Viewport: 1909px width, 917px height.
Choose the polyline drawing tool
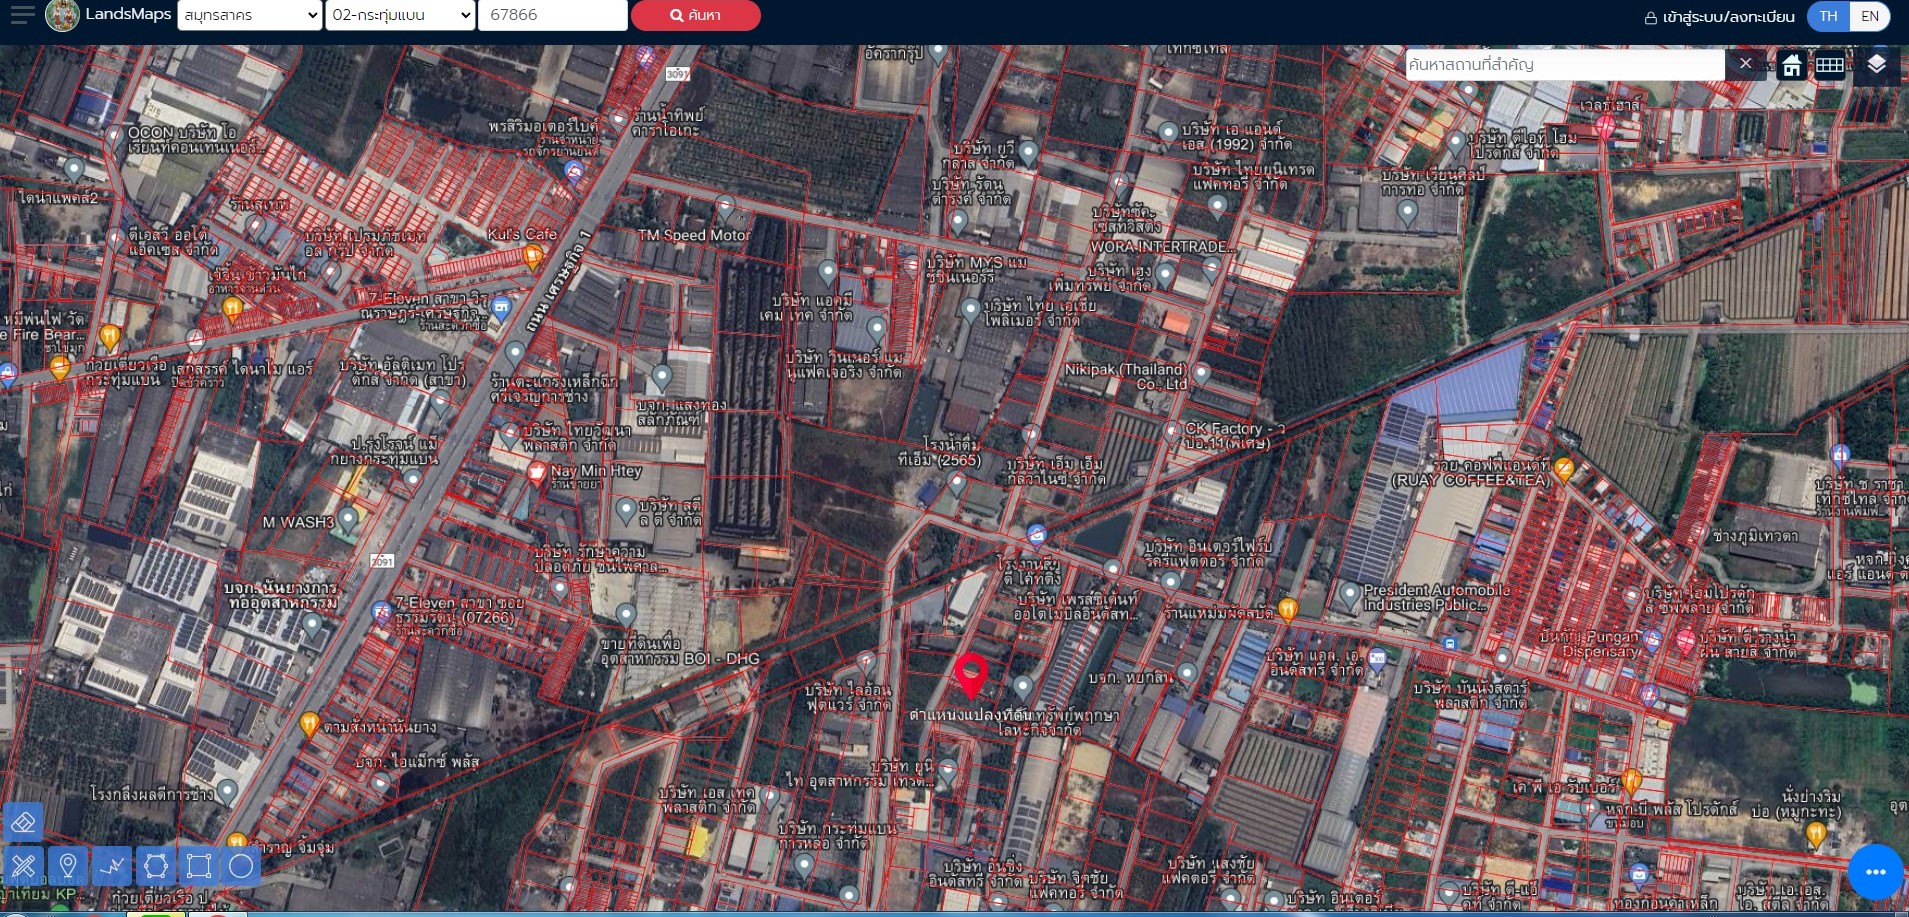(112, 865)
